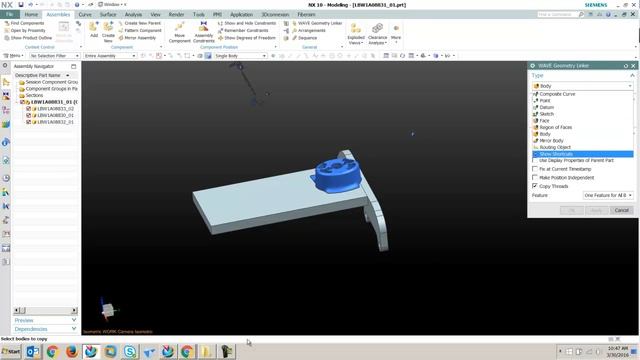Open the Entire Assembly scope dropdown
Viewport: 640px width, 360px height.
tap(110, 56)
